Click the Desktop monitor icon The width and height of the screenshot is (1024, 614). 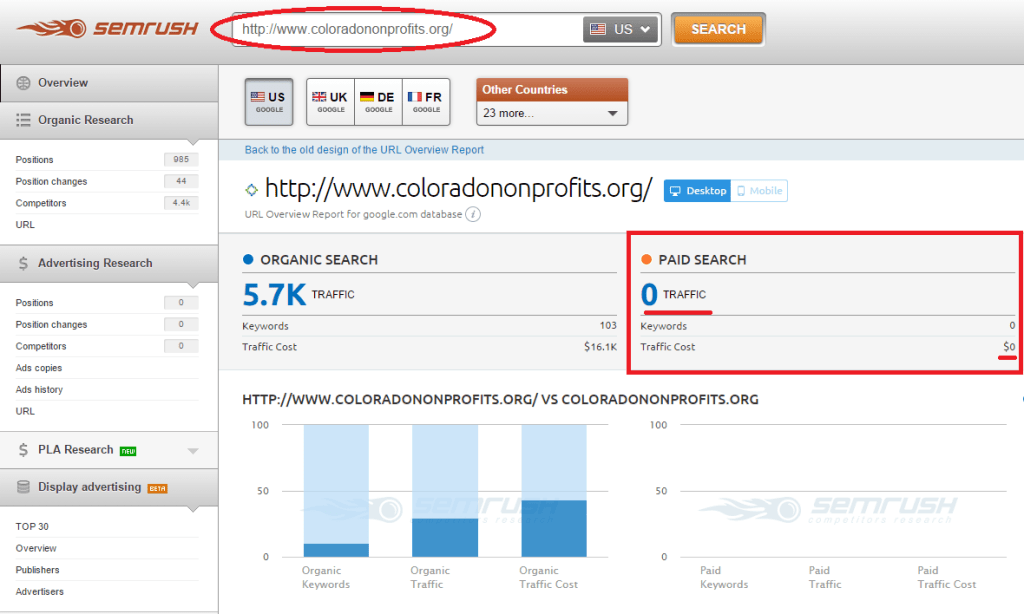[675, 191]
